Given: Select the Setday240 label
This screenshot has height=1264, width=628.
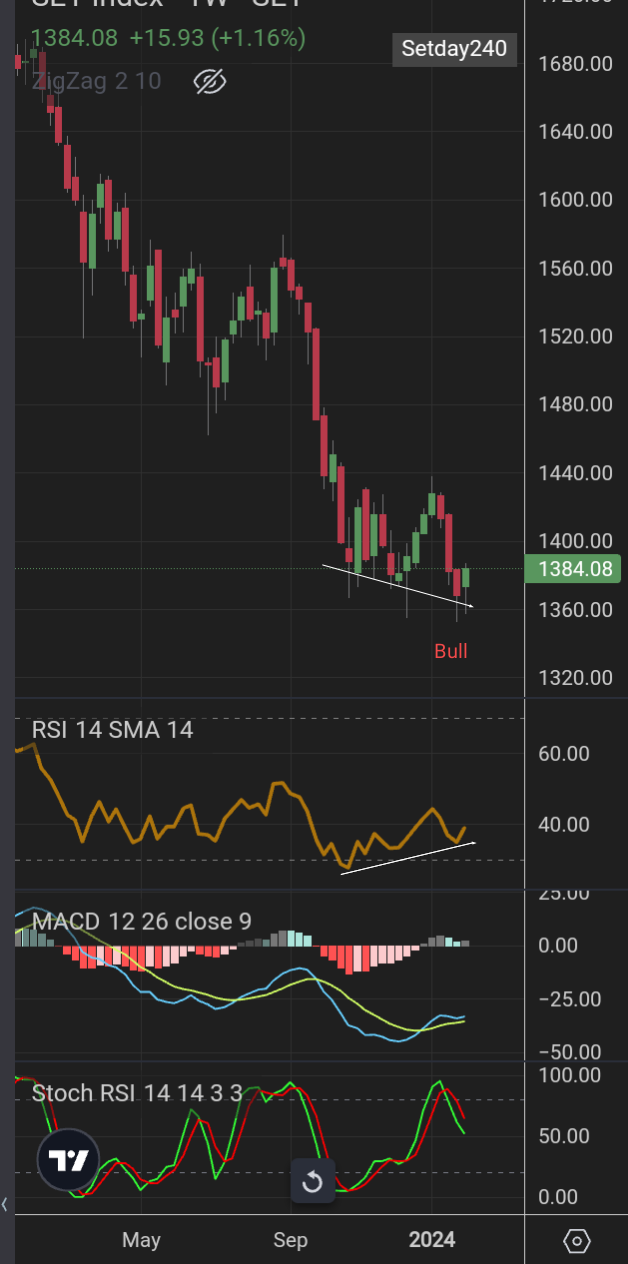Looking at the screenshot, I should [x=454, y=48].
